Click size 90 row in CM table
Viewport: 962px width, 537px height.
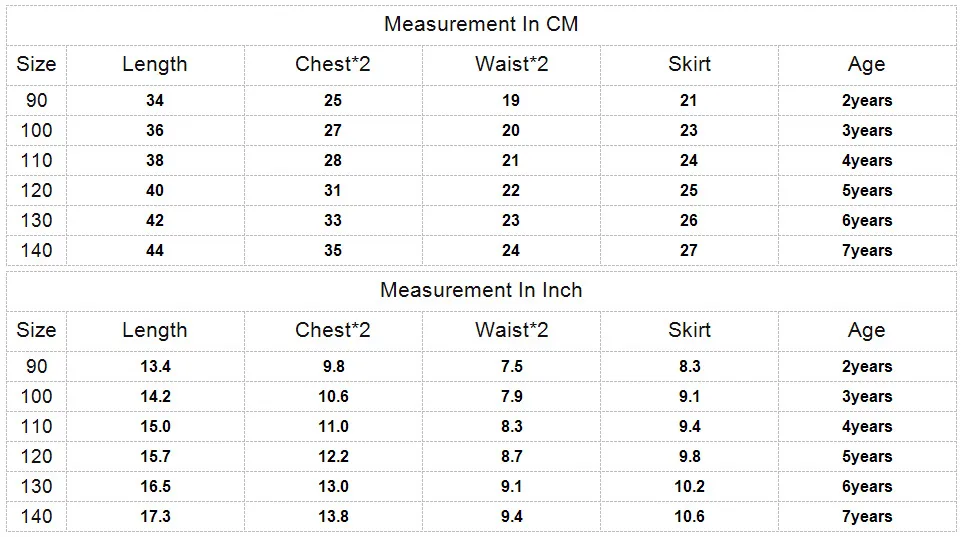pyautogui.click(x=481, y=100)
